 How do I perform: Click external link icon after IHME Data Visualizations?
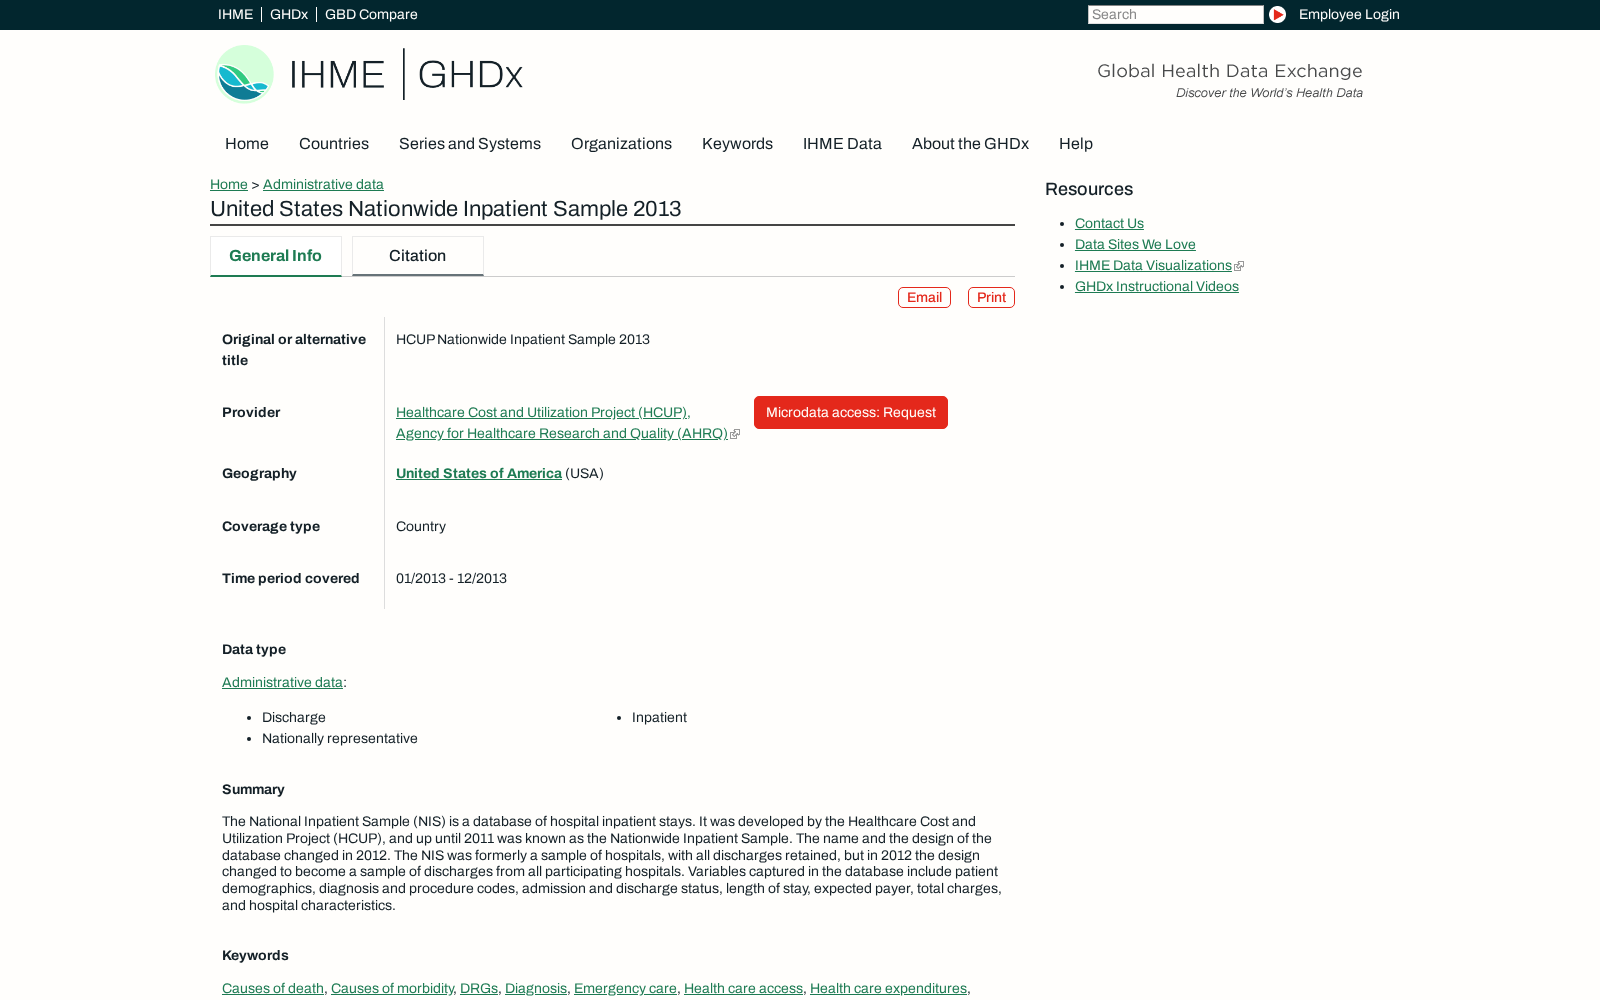(x=1239, y=266)
